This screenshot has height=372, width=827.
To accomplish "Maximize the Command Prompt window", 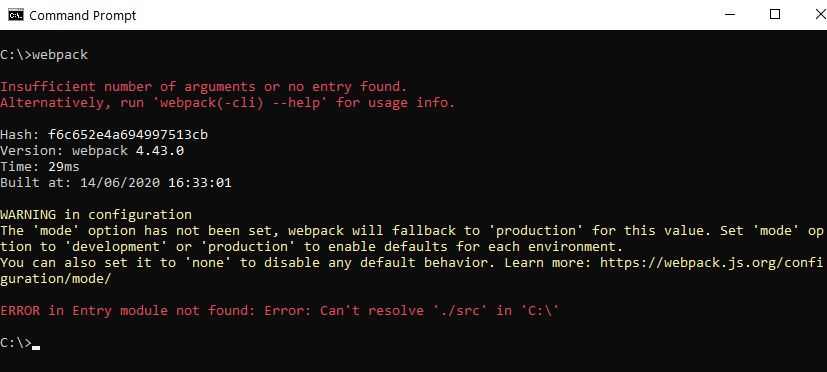I will pos(774,15).
